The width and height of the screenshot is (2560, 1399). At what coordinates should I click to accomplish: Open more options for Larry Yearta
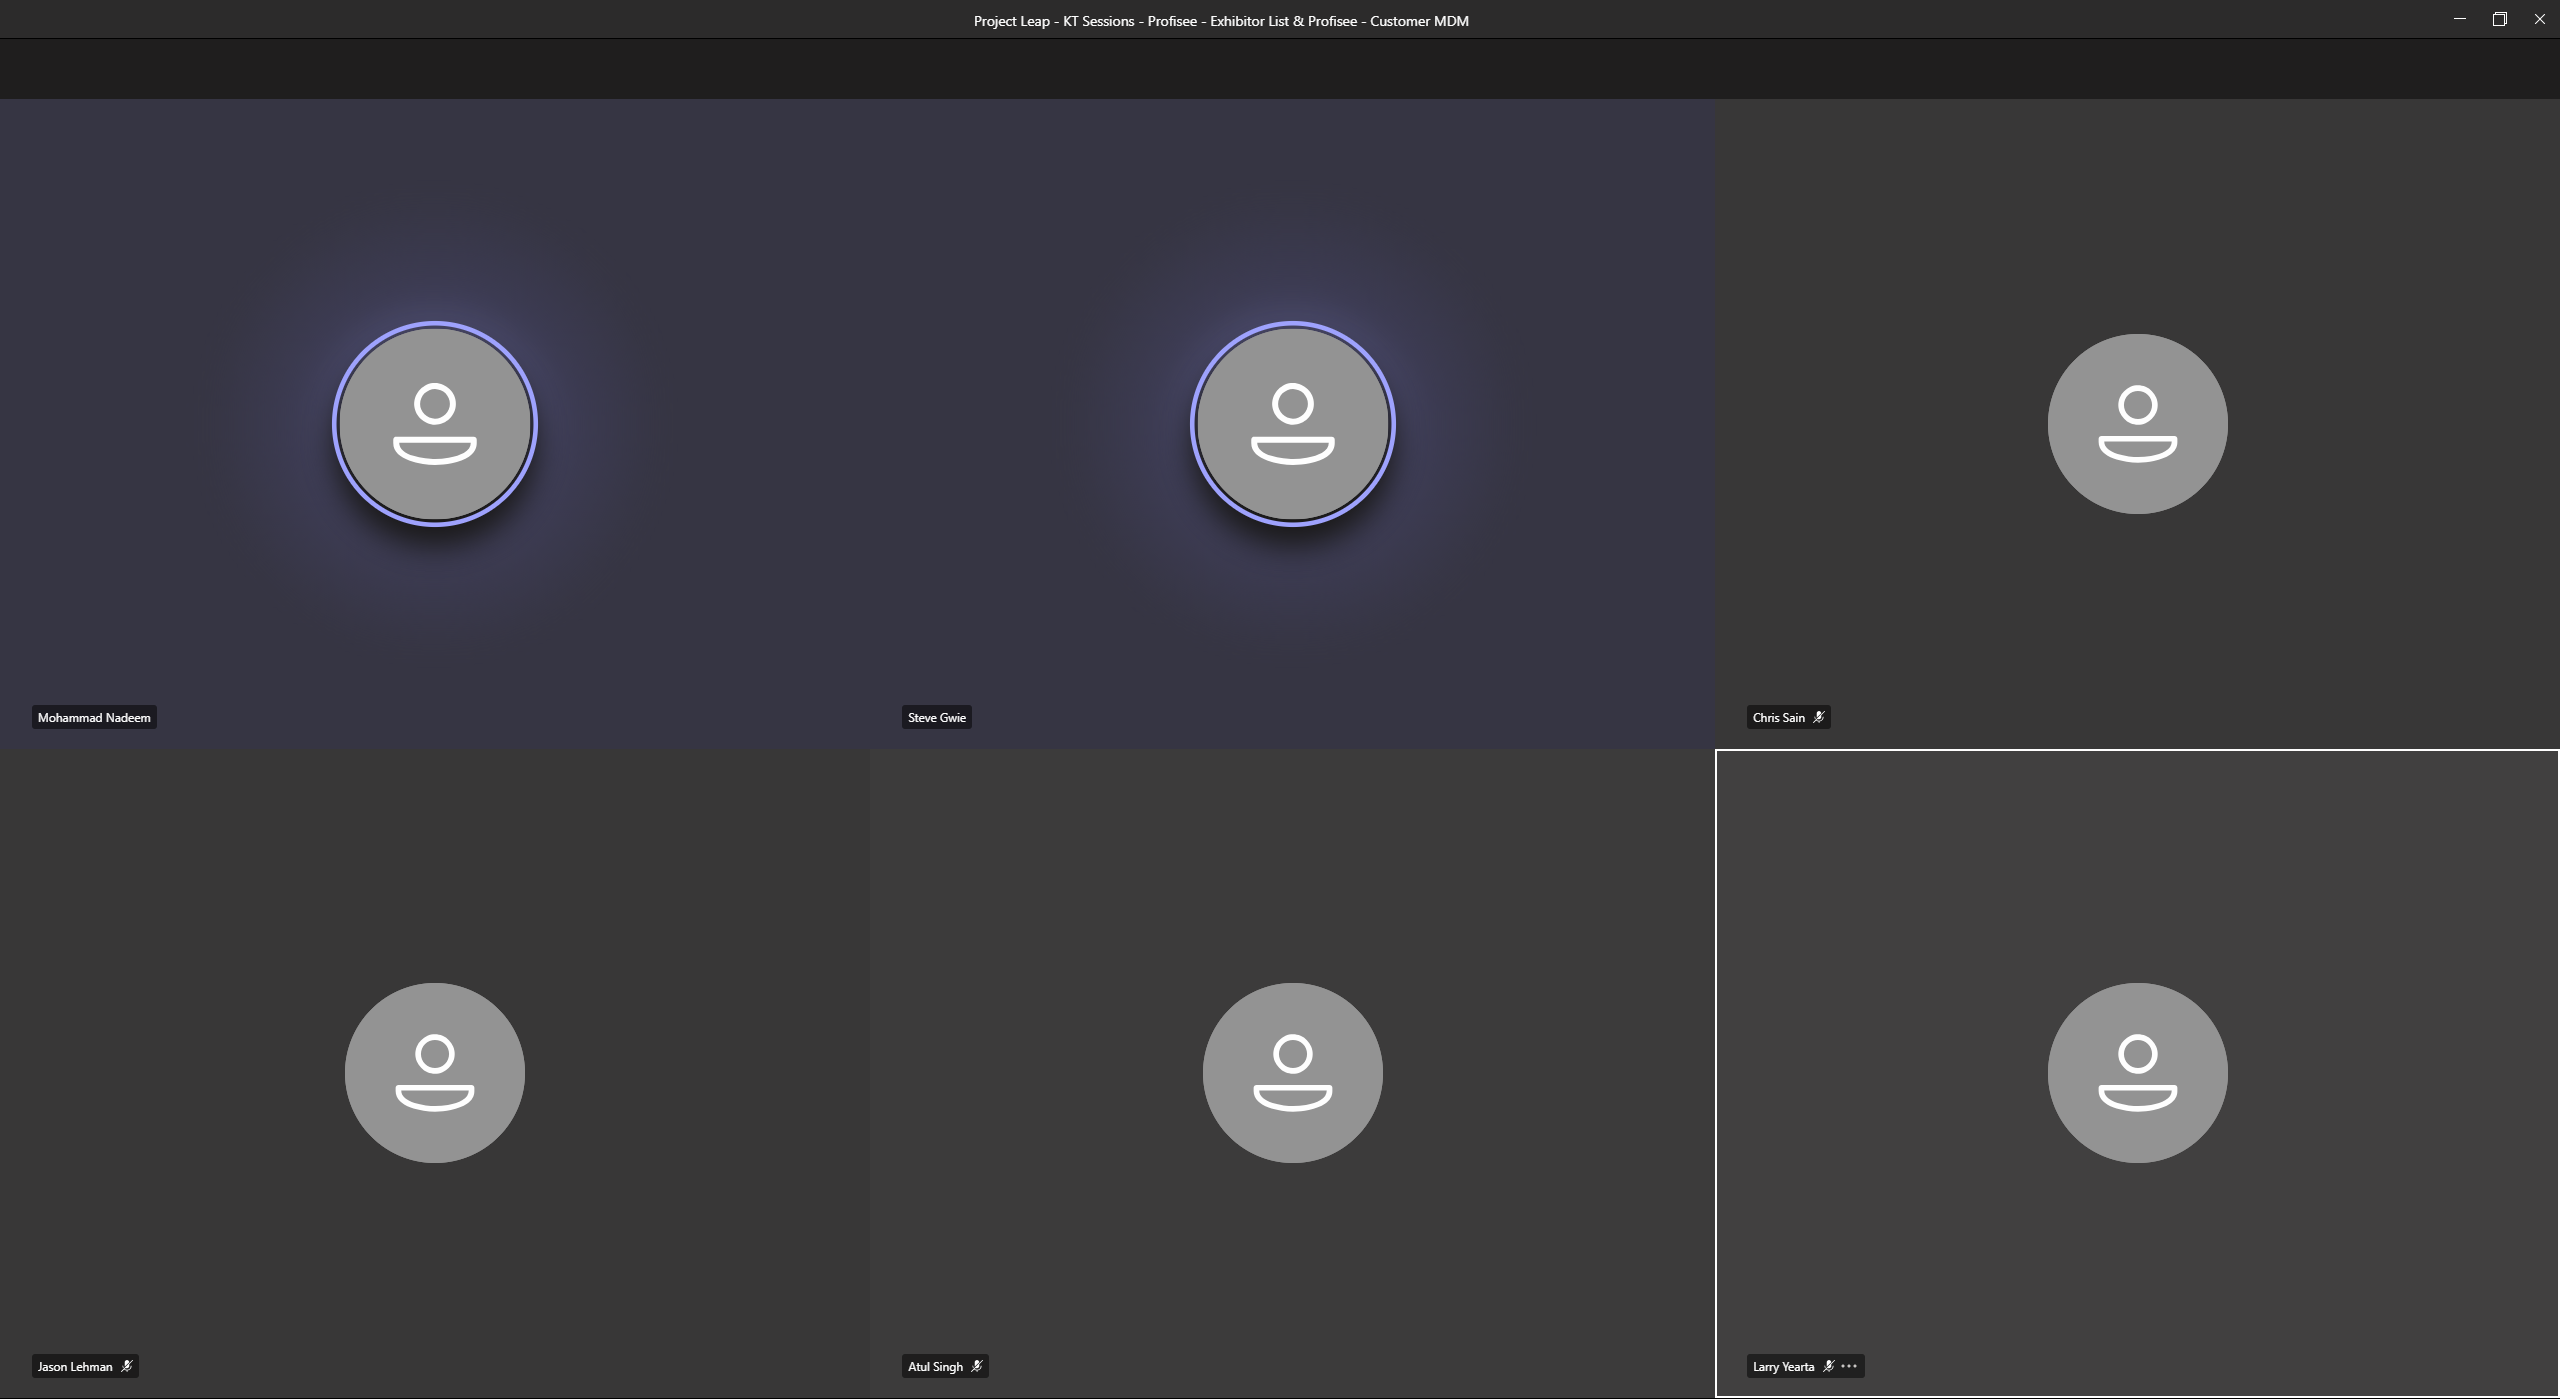coord(1849,1366)
